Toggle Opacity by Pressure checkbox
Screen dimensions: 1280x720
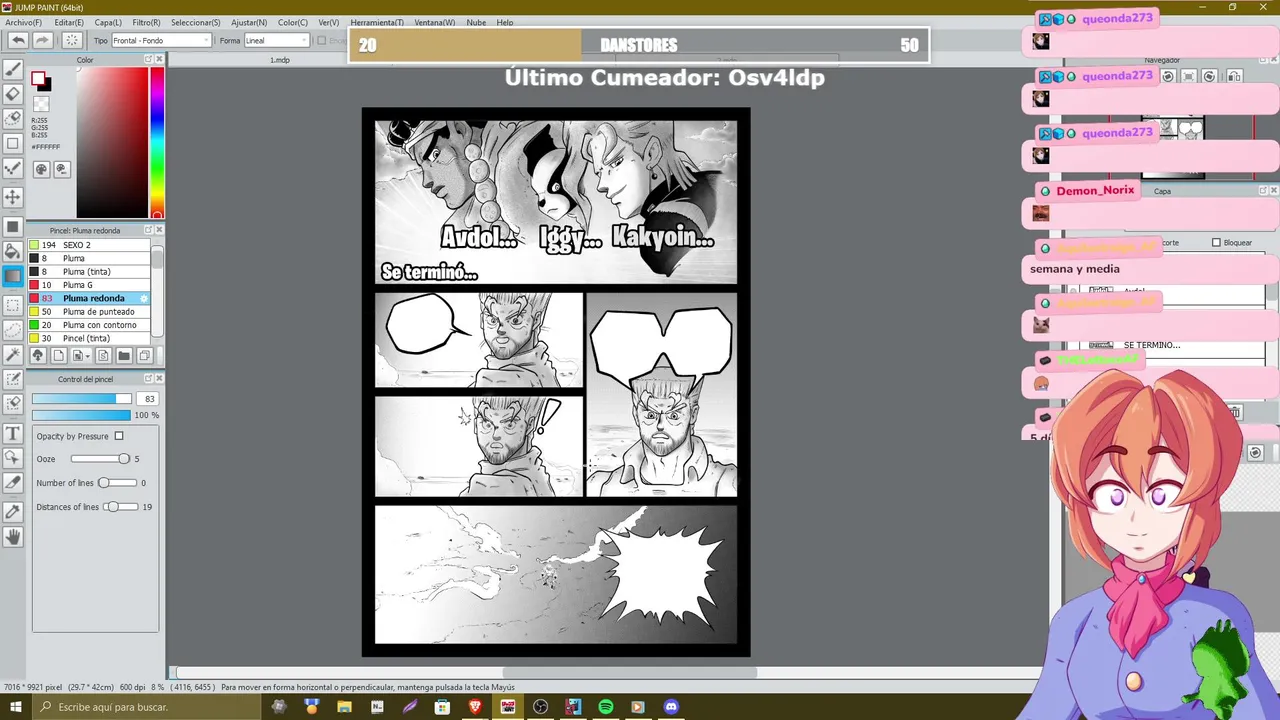point(119,436)
